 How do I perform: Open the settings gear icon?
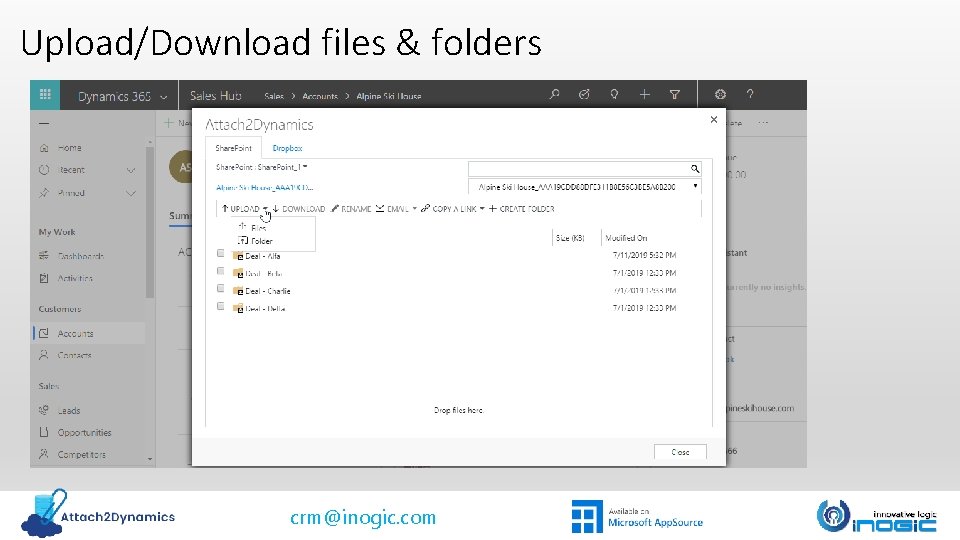click(720, 94)
